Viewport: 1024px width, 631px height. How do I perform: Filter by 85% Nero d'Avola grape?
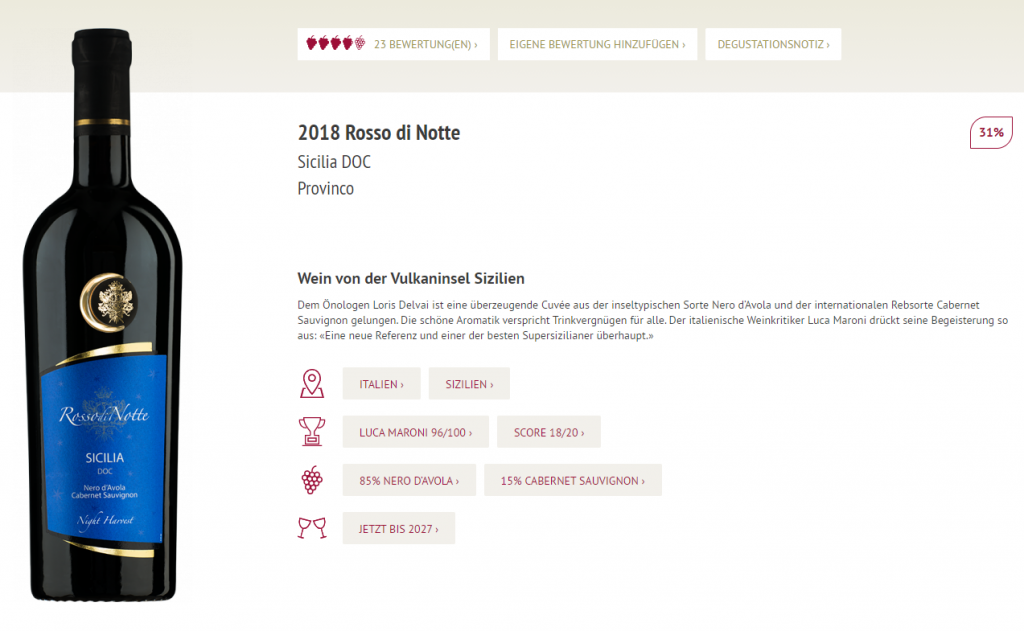click(409, 480)
